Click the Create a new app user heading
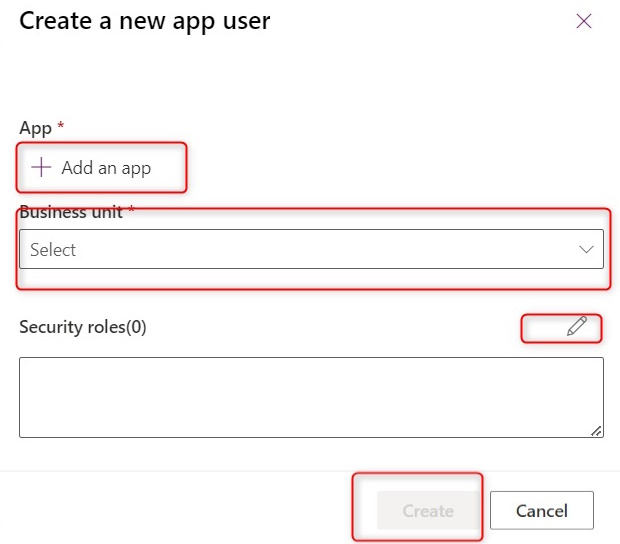Viewport: 620px width, 544px height. [144, 20]
